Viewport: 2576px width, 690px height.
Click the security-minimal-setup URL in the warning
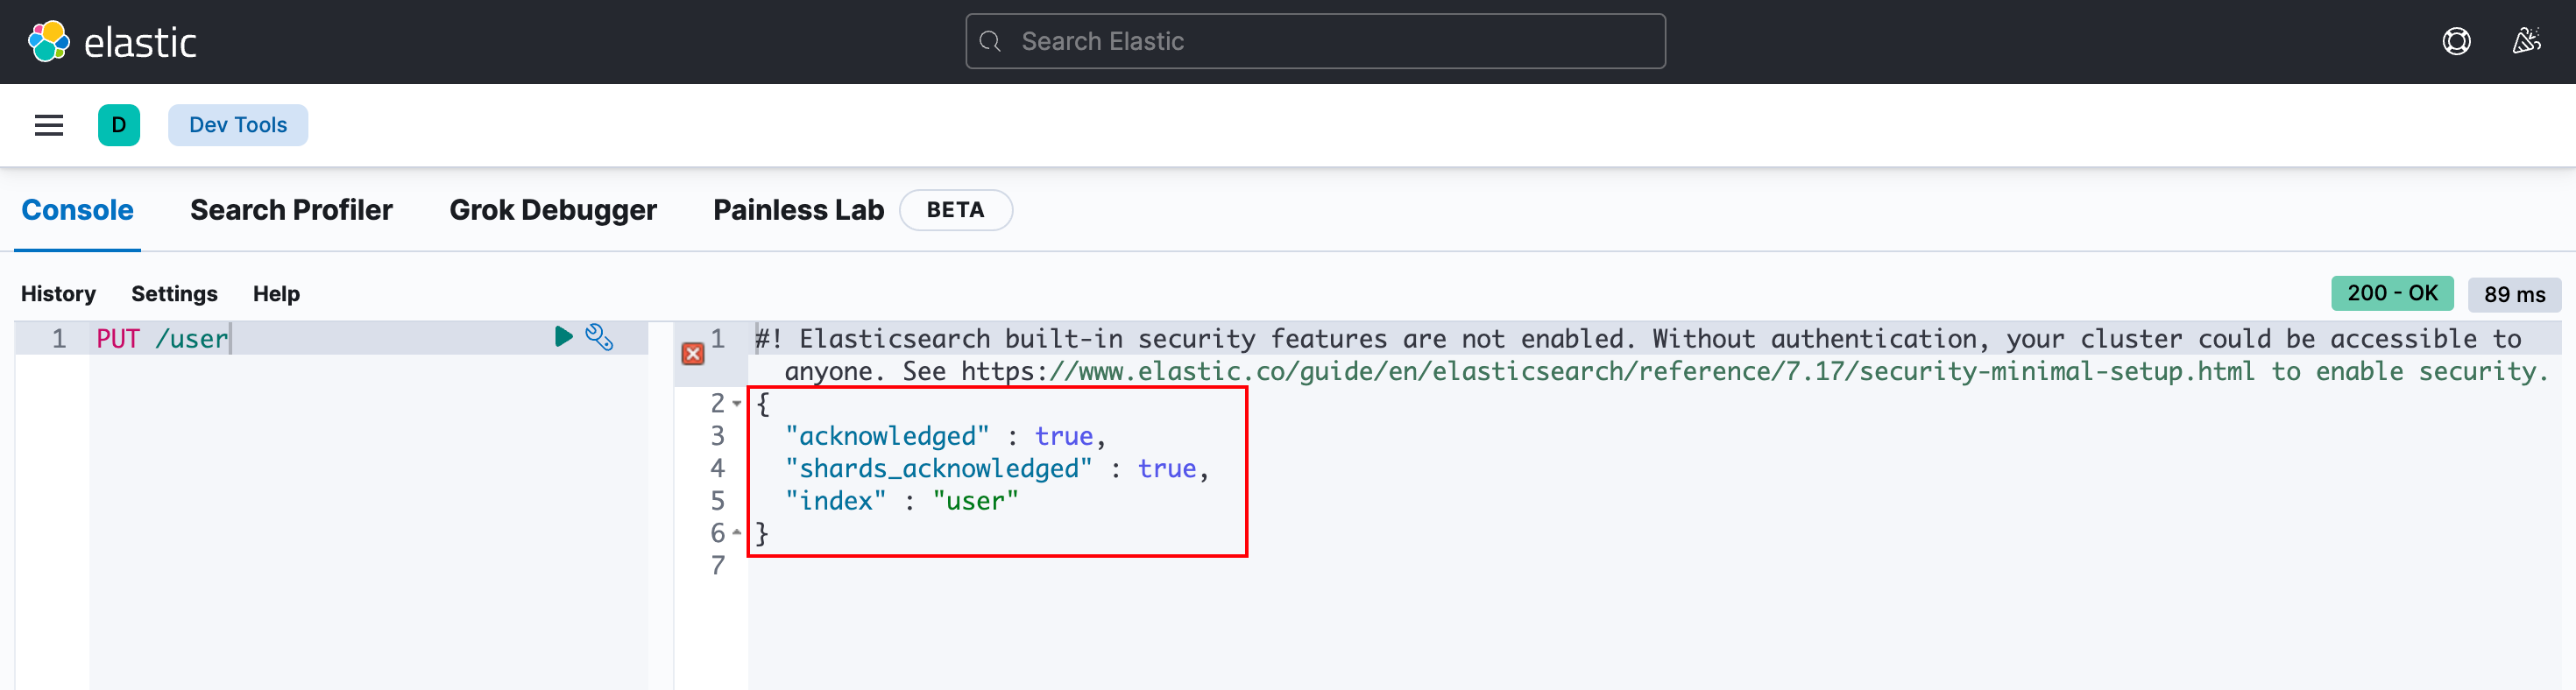pos(1608,372)
